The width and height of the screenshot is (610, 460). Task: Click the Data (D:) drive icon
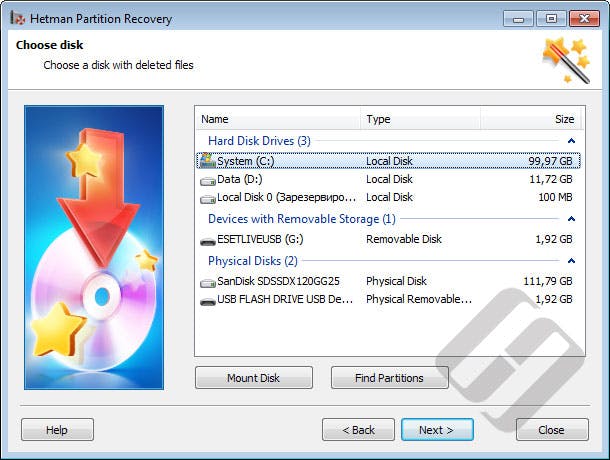coord(208,181)
